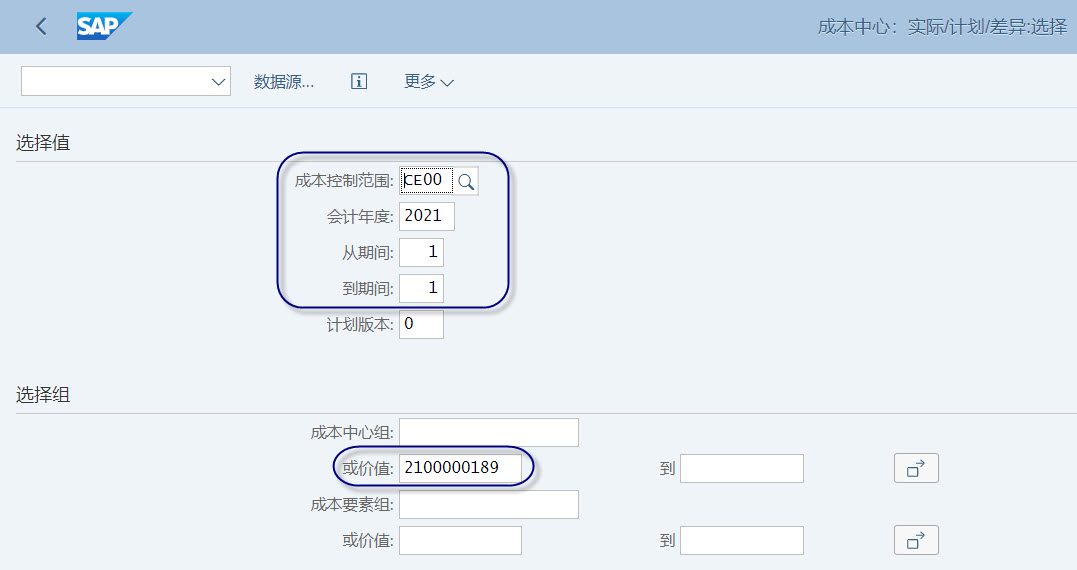Click the 到 field for cost center value

(742, 468)
